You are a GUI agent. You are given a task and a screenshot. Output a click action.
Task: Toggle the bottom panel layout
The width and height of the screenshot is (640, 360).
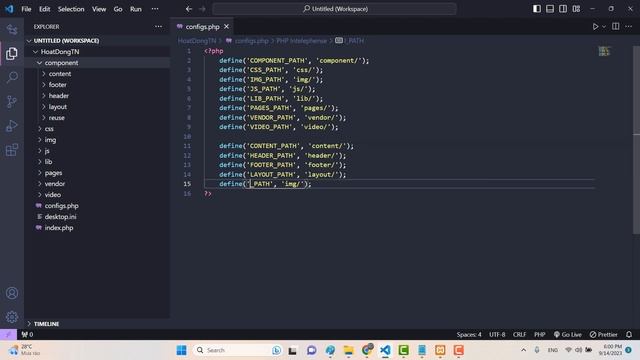pos(550,9)
